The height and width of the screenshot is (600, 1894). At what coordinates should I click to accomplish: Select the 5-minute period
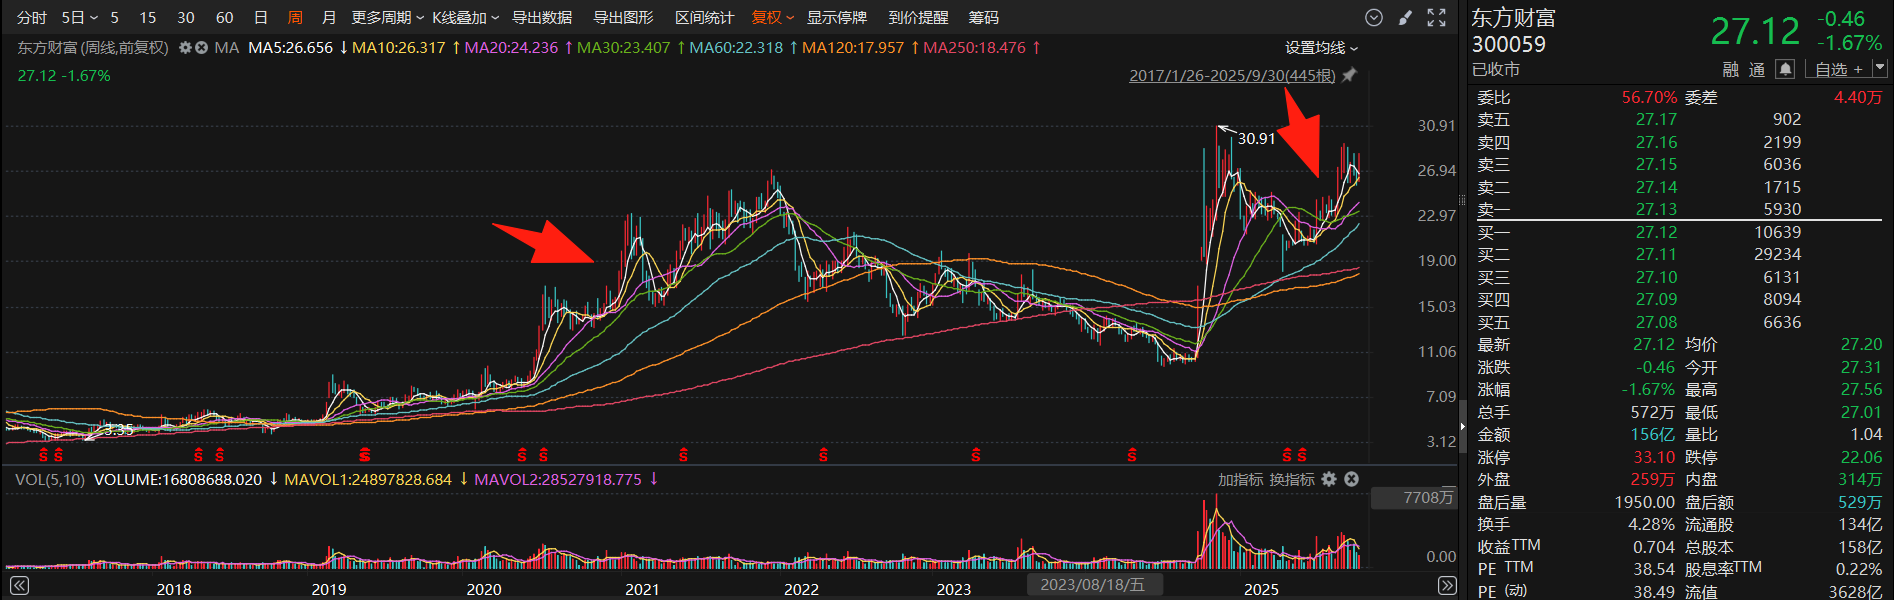click(x=115, y=18)
